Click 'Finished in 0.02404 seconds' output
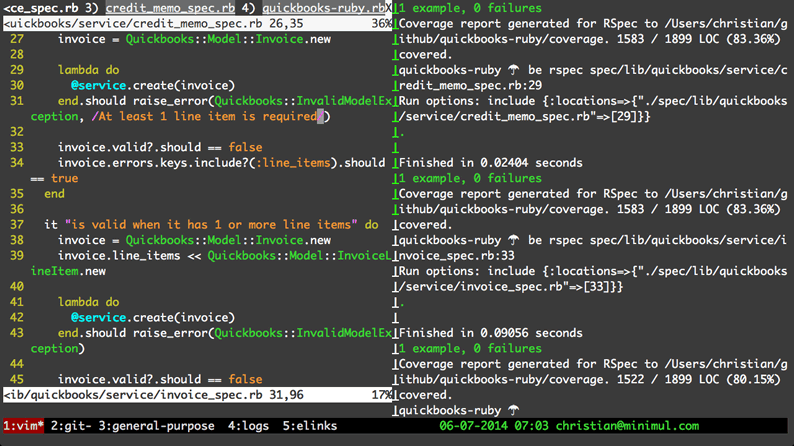 point(491,163)
